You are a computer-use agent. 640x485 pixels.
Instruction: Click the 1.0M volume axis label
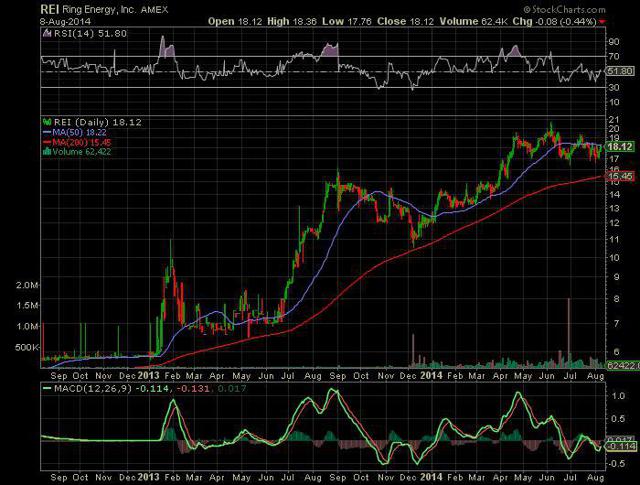(27, 326)
